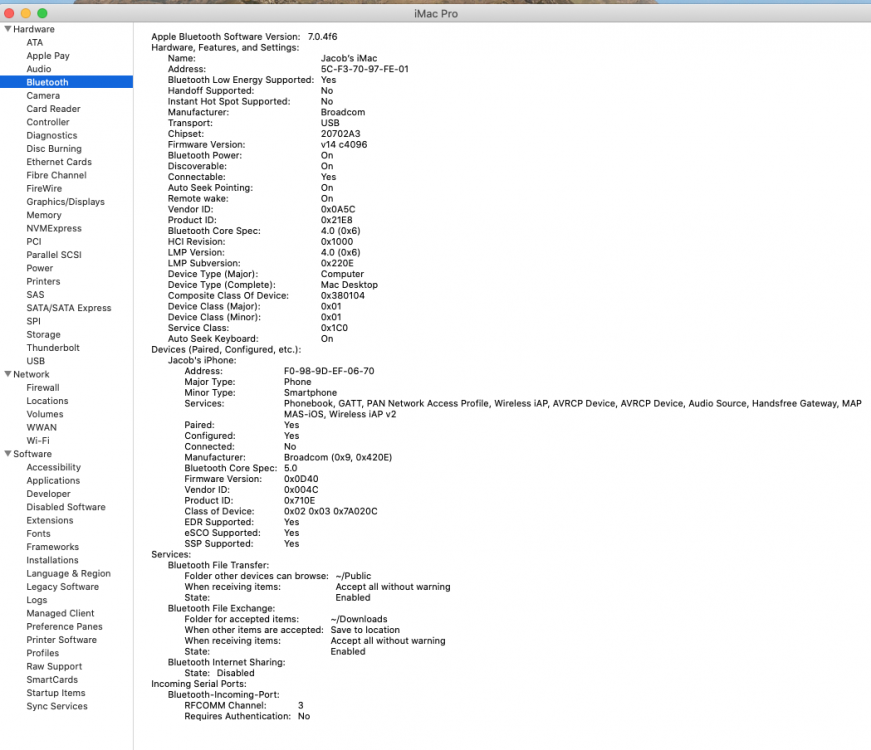The image size is (871, 750).
Task: Open the Audio hardware entry
Action: point(39,69)
